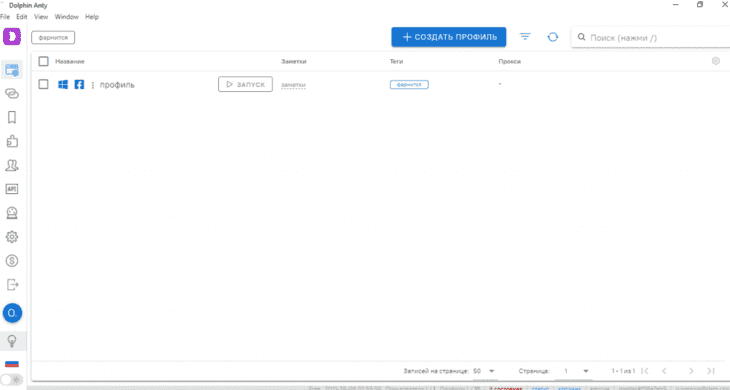Open the proxies chain-link sidebar icon
This screenshot has width=730, height=390.
(x=12, y=94)
